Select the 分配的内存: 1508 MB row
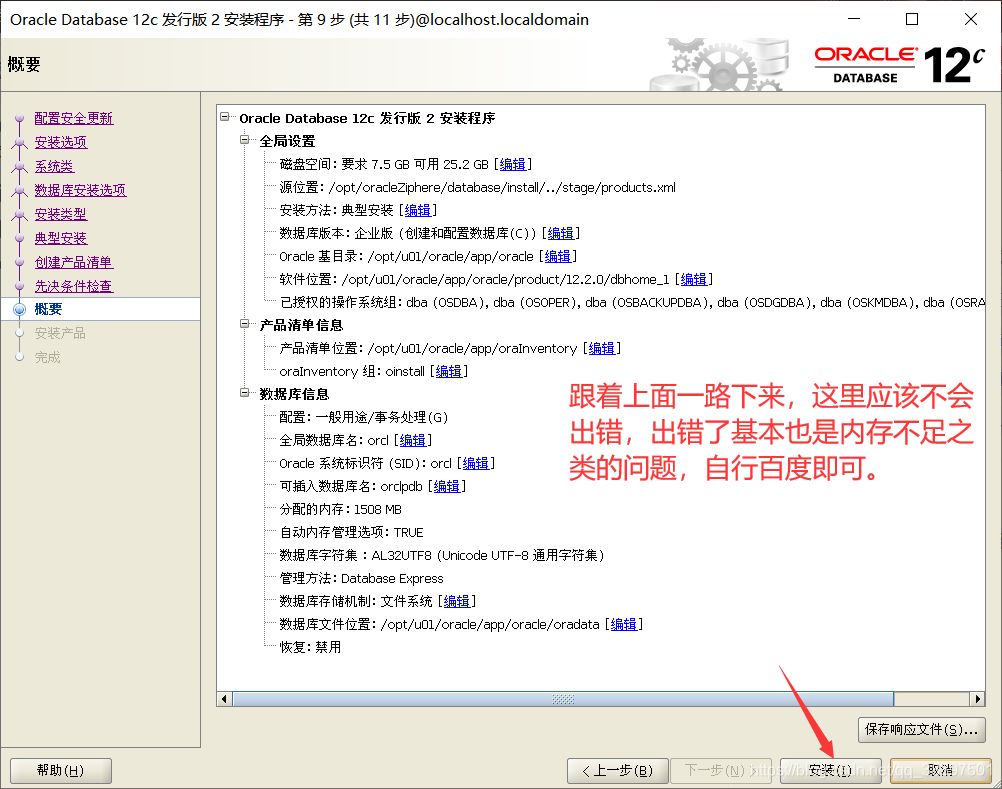This screenshot has height=789, width=1002. [x=341, y=510]
